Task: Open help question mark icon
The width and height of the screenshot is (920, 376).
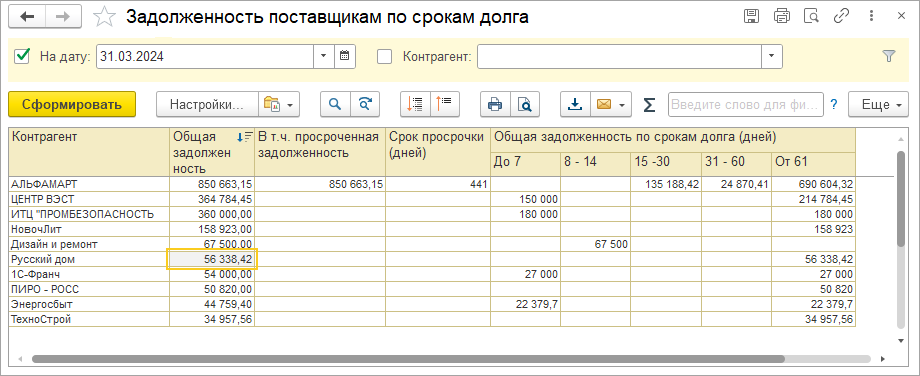Action: (x=834, y=104)
